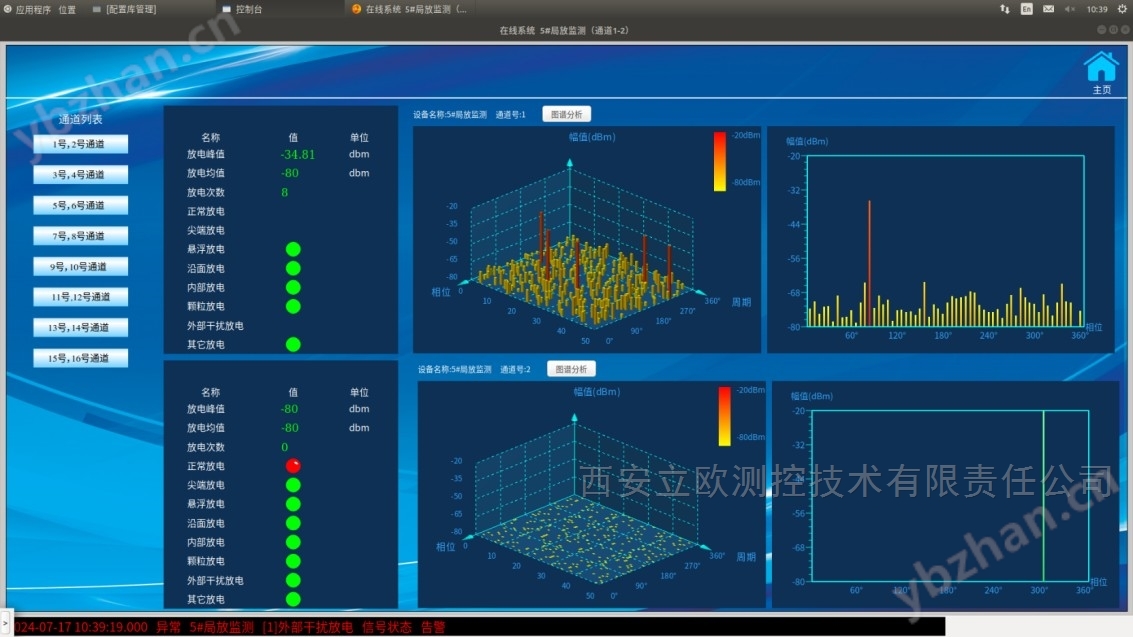The height and width of the screenshot is (637, 1133).
Task: Select 1号,2号通道 from channel list
Action: [x=81, y=144]
